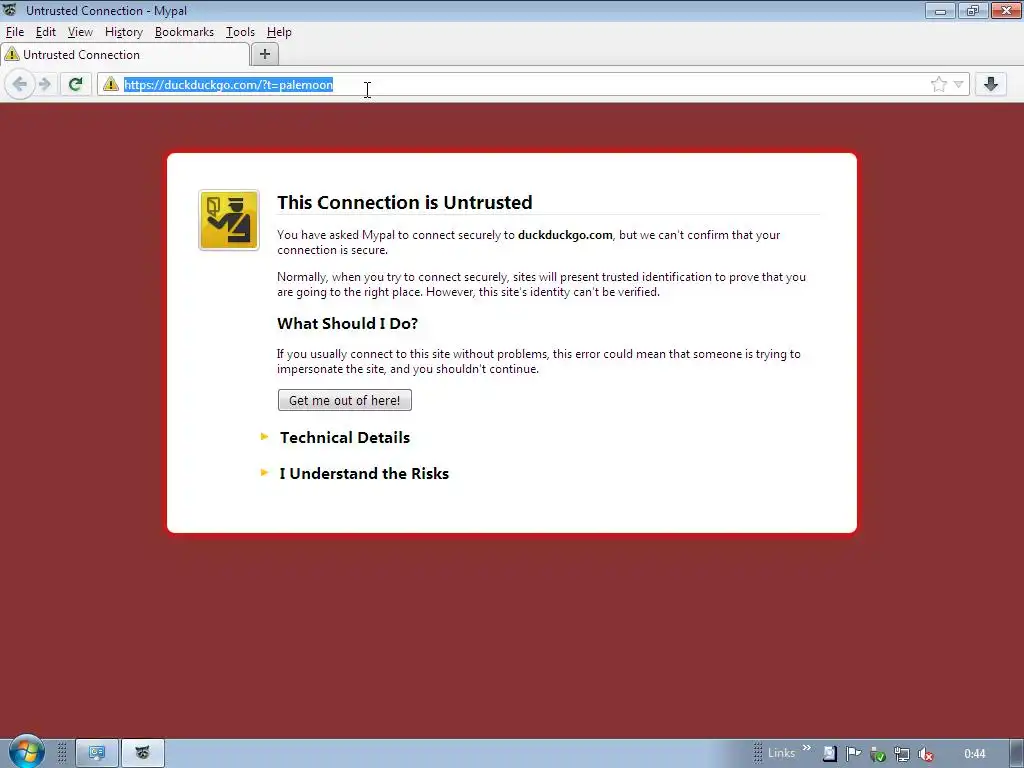1024x768 pixels.
Task: Restore down the Mypal window
Action: click(x=973, y=10)
